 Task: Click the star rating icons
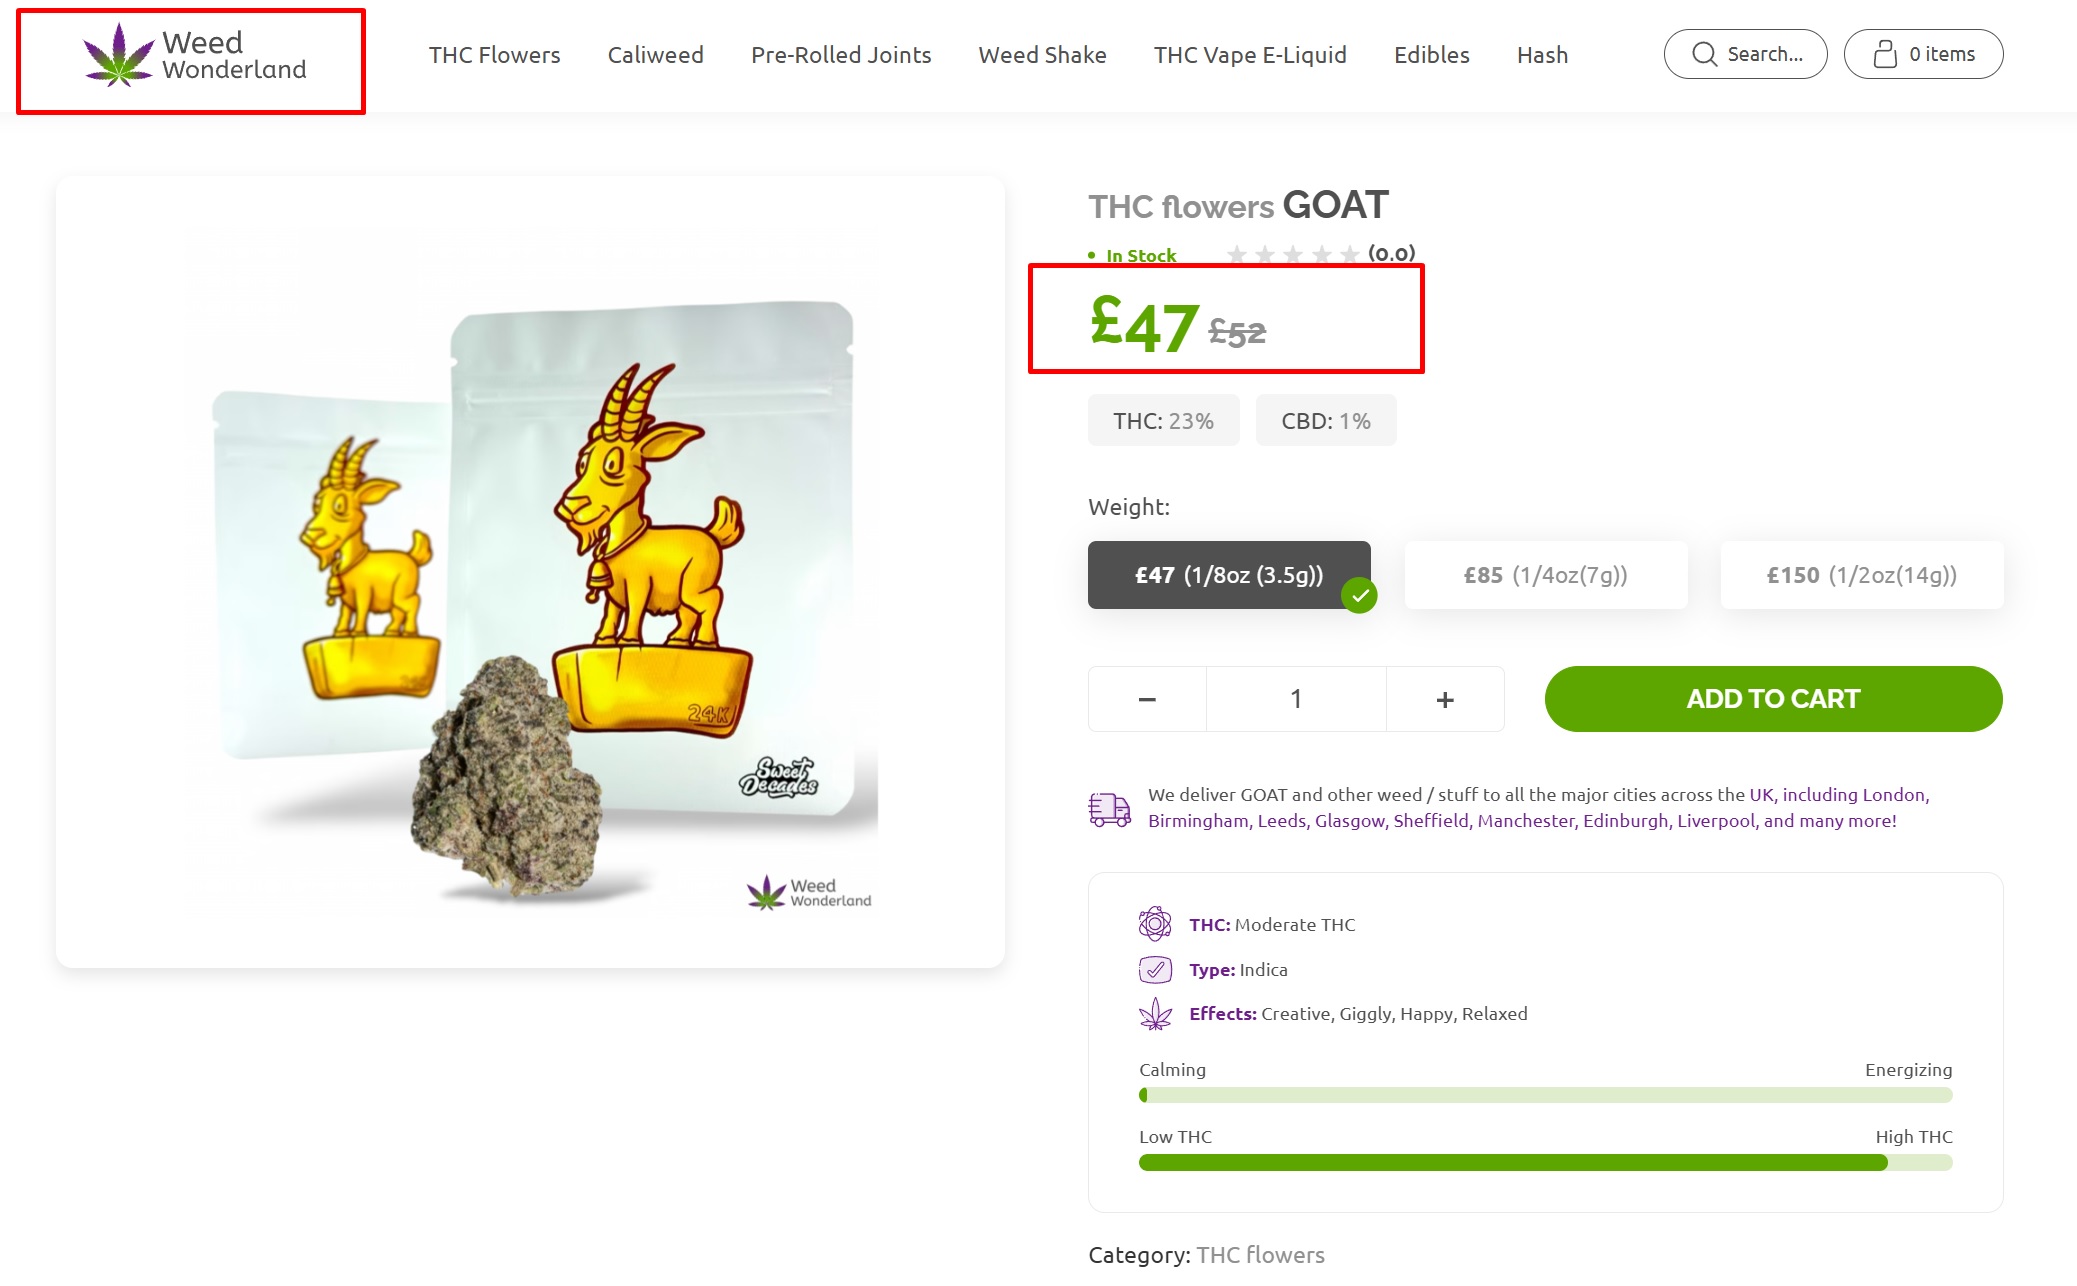[1292, 254]
